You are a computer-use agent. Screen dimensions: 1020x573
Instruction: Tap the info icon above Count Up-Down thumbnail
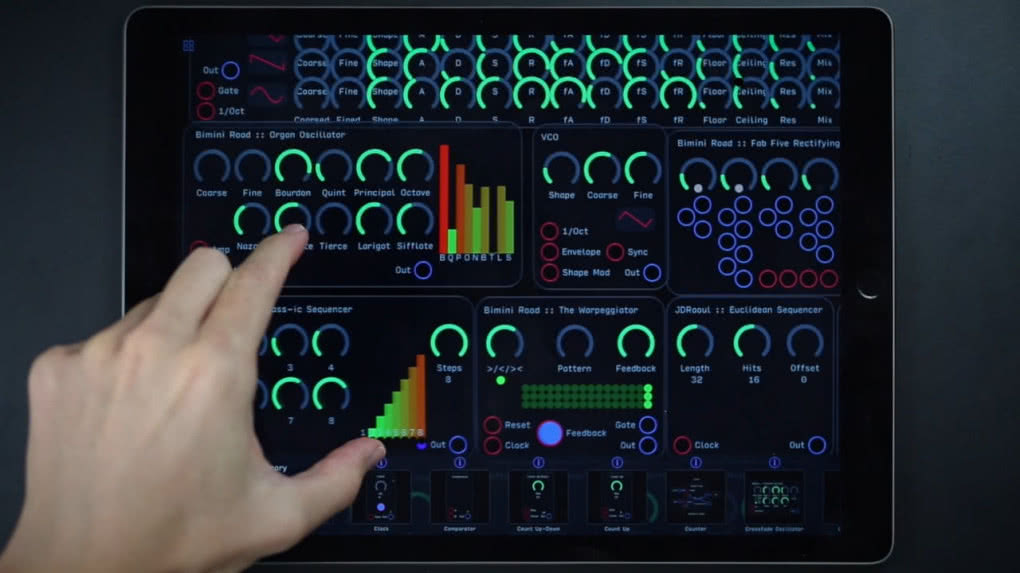click(x=539, y=463)
